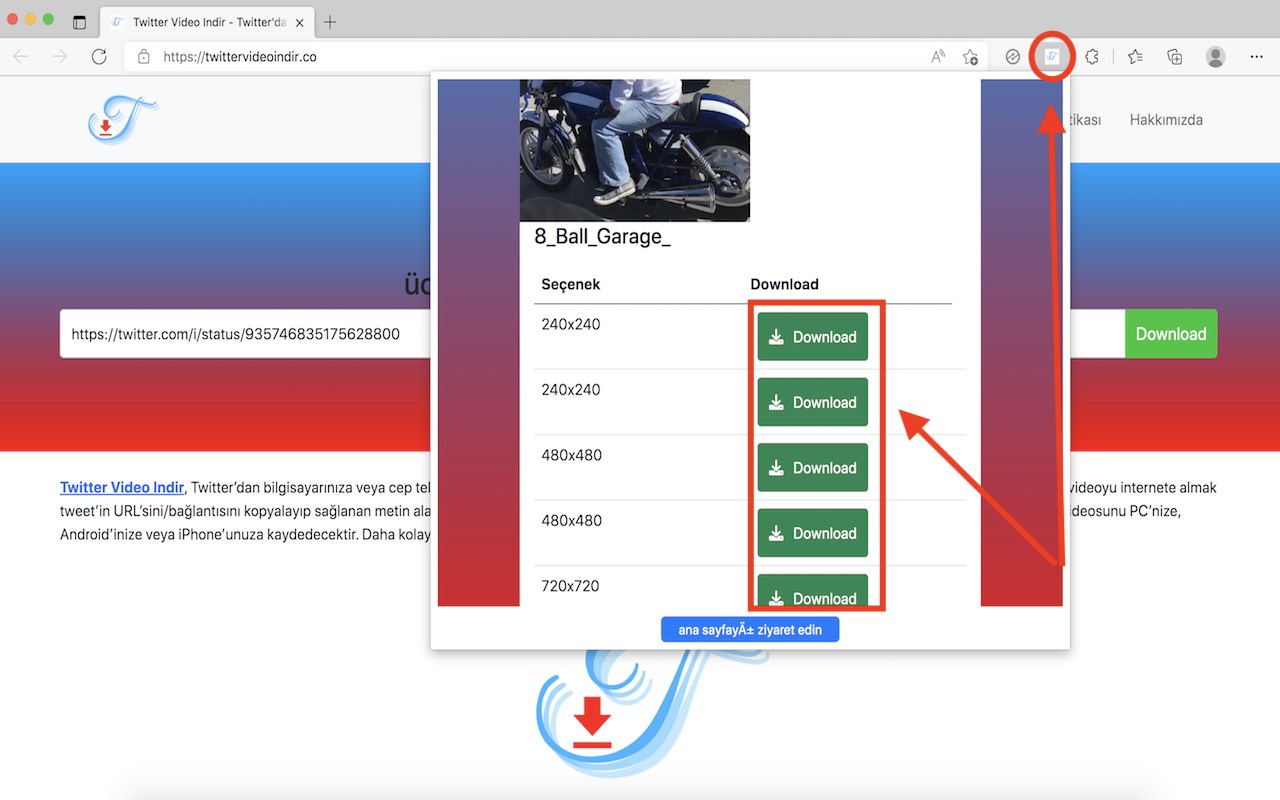Open the Favorites list in toolbar

(1135, 57)
